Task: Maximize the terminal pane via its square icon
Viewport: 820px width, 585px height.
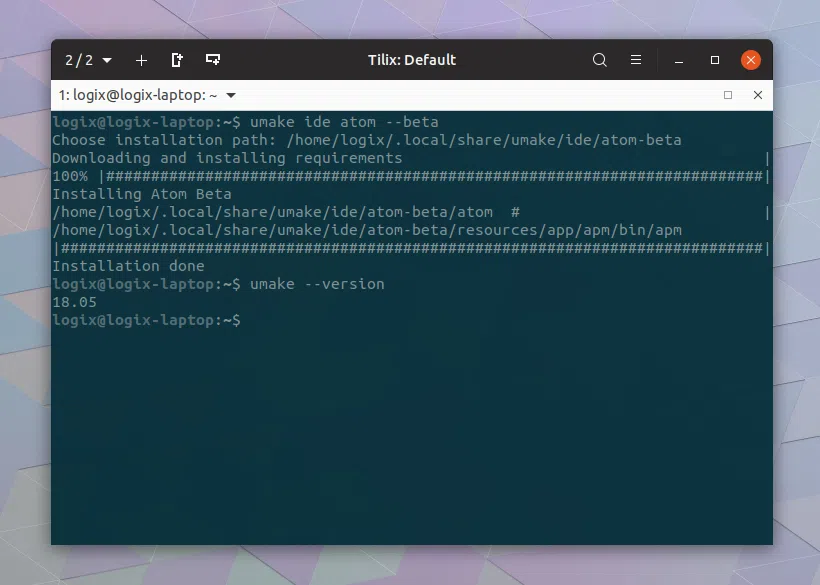Action: point(728,95)
